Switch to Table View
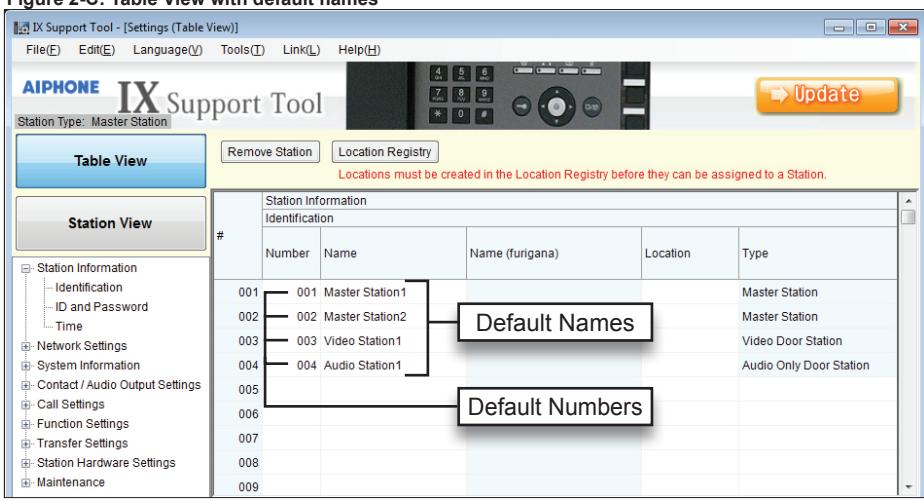Screen dimensions: 924x502 (x=111, y=161)
